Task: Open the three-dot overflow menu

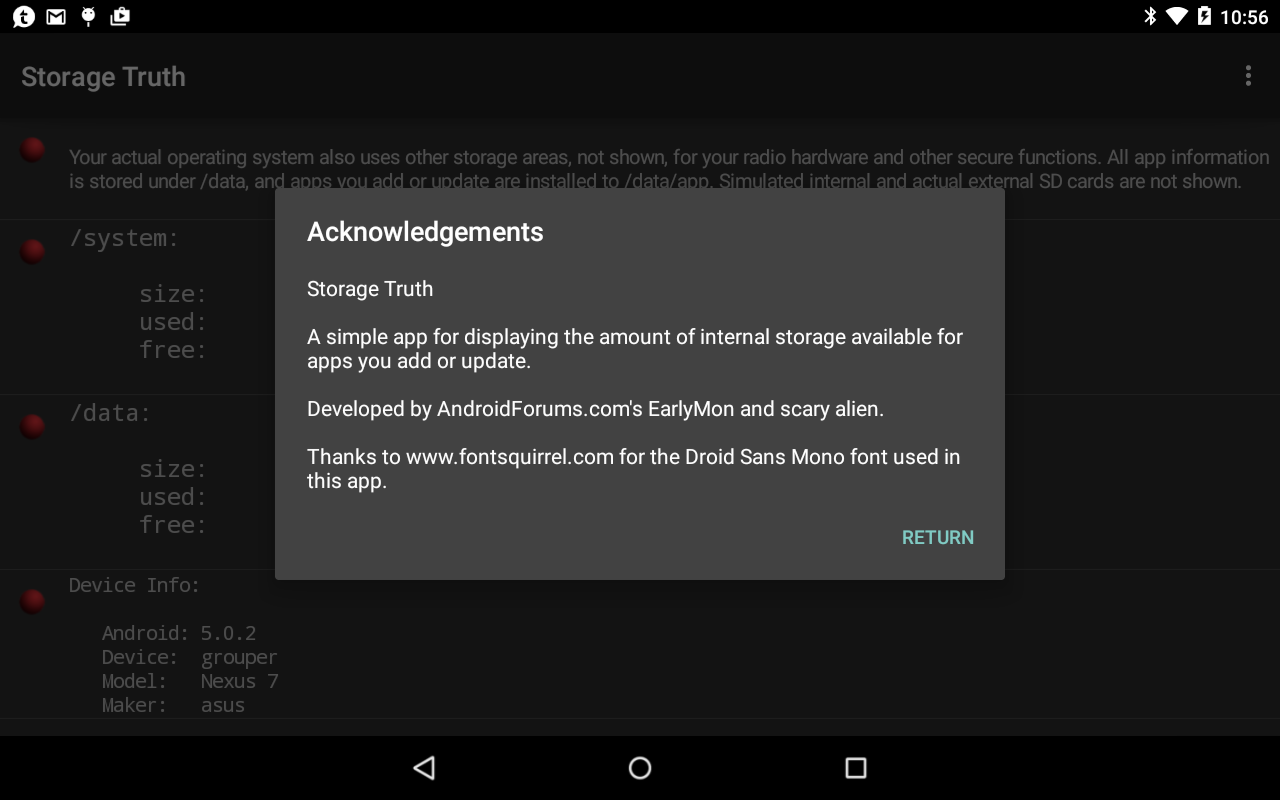Action: (x=1247, y=76)
